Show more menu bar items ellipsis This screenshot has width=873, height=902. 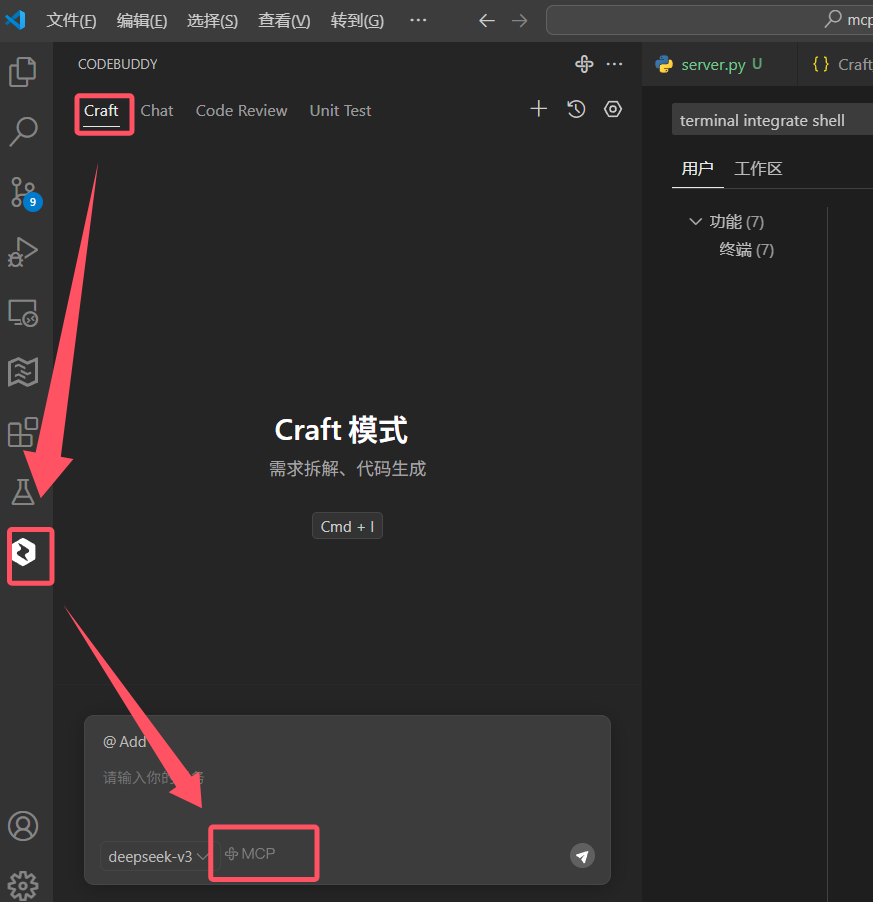tap(418, 20)
